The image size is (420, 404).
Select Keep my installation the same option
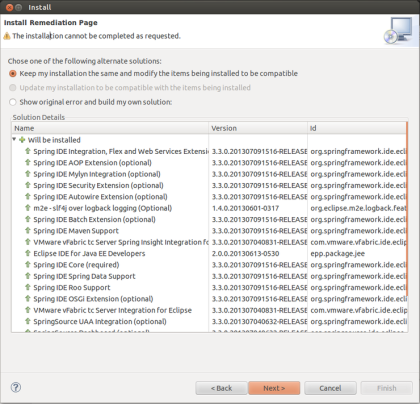click(13, 74)
